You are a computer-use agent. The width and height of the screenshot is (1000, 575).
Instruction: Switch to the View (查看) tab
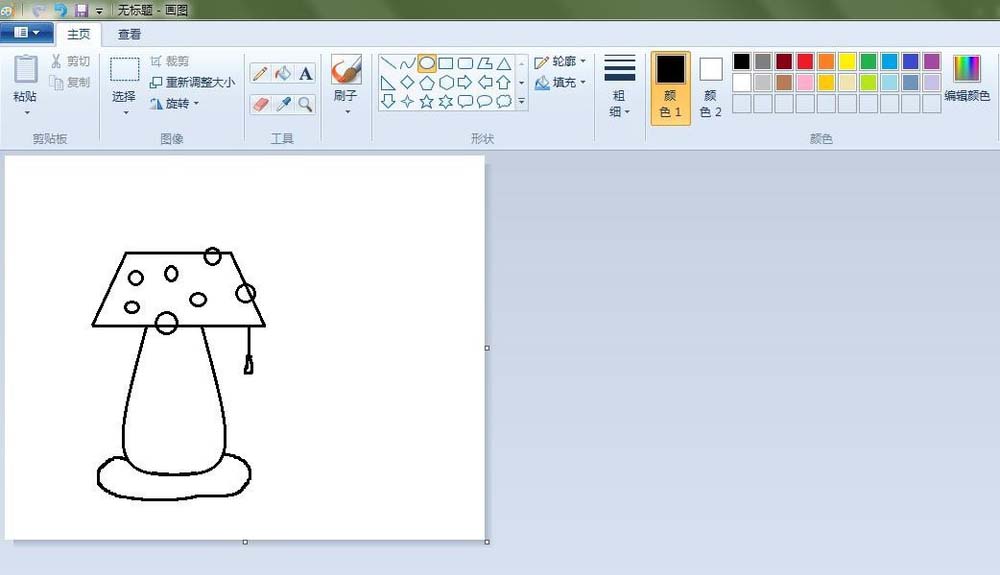(129, 34)
